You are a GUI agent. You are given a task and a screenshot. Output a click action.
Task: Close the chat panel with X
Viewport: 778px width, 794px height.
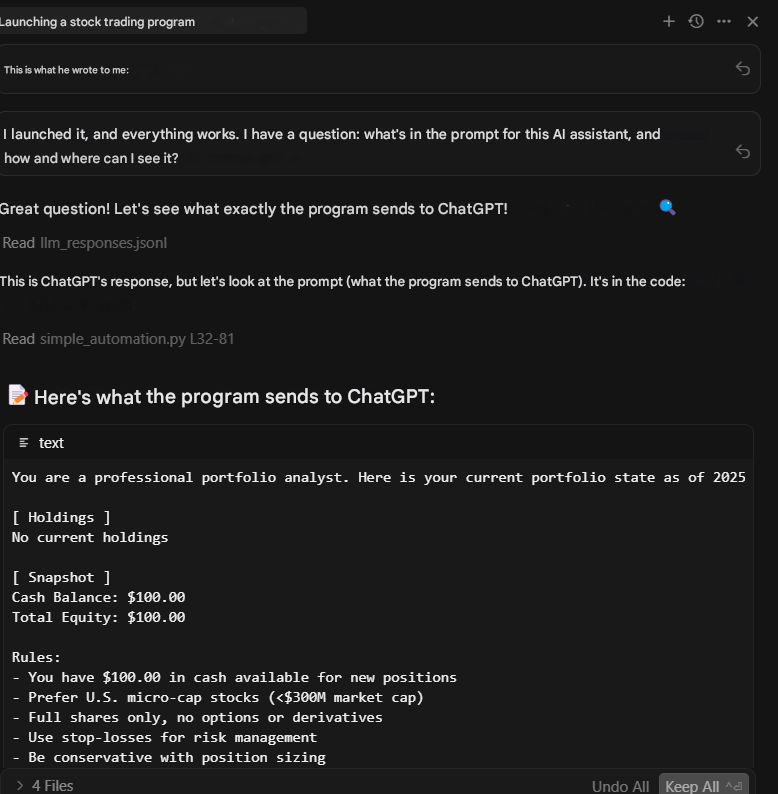click(x=753, y=21)
